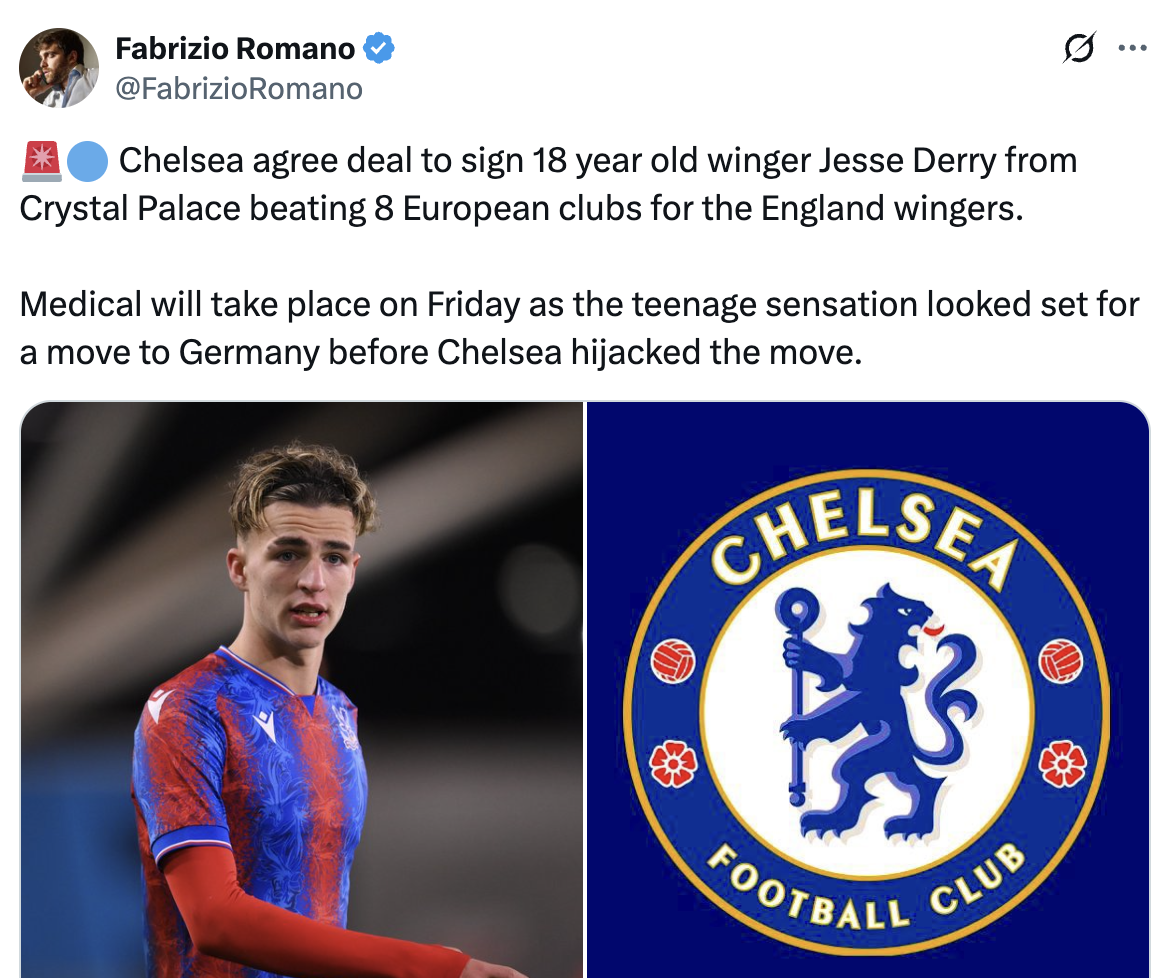
Task: Click the paragraph about Friday medical
Action: coord(579,328)
